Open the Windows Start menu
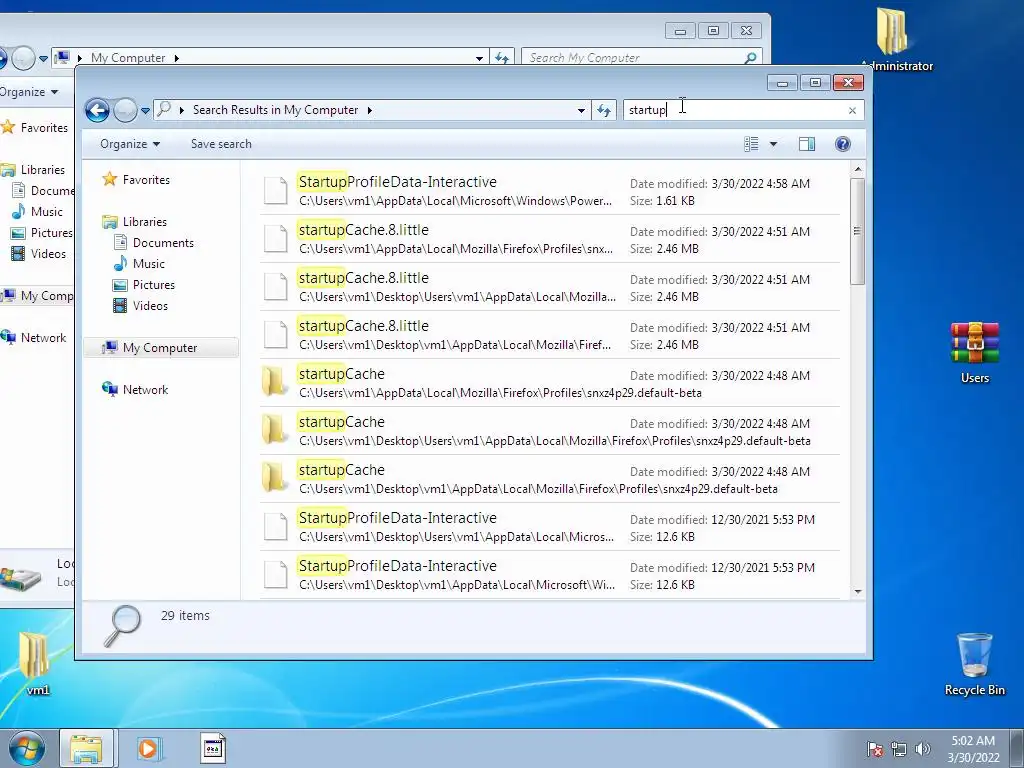1024x768 pixels. tap(27, 748)
